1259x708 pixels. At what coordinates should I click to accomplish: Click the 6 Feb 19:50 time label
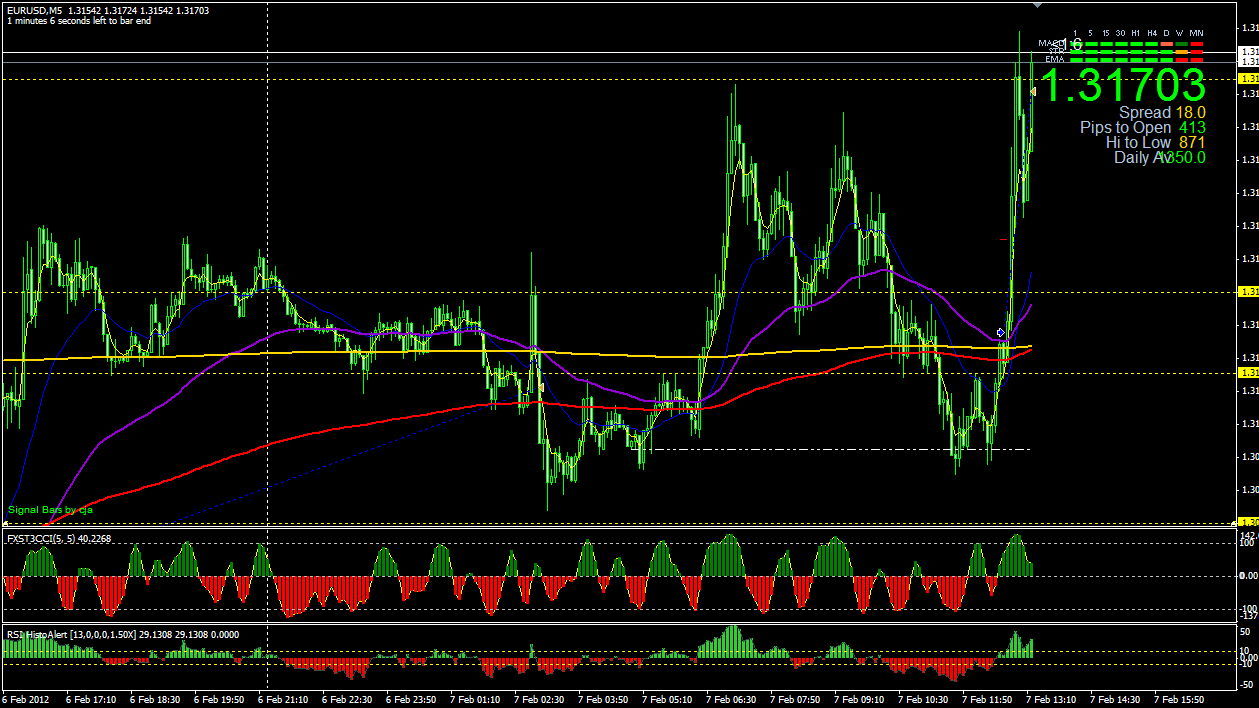(219, 700)
